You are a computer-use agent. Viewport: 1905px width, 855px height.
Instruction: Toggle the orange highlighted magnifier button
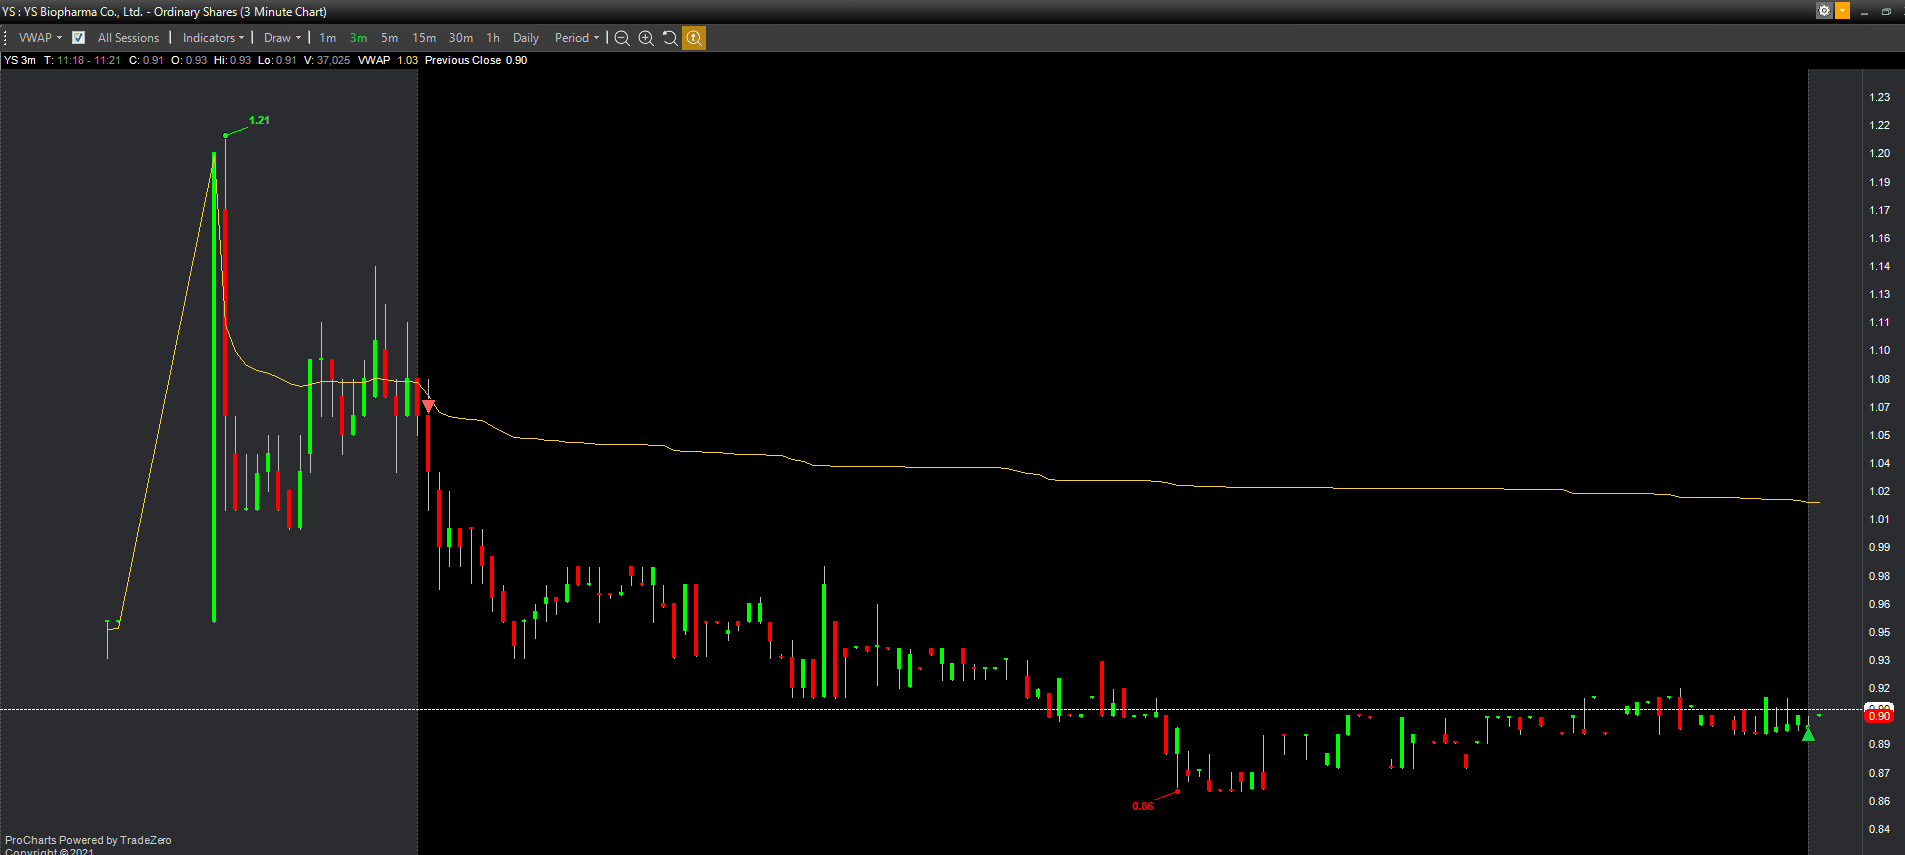point(694,38)
